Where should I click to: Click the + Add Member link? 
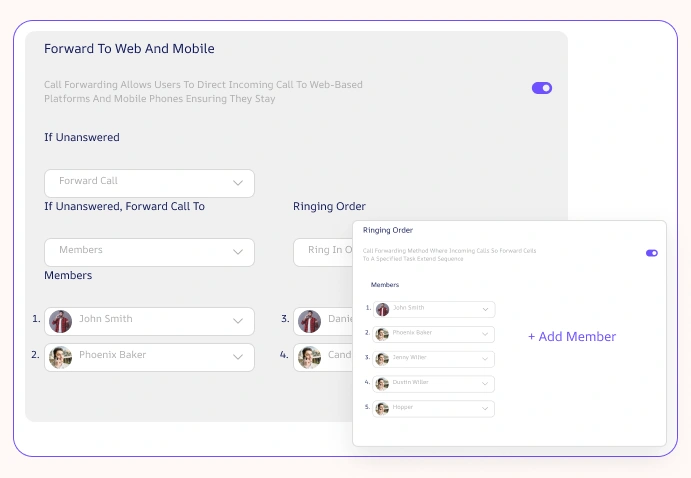(572, 337)
